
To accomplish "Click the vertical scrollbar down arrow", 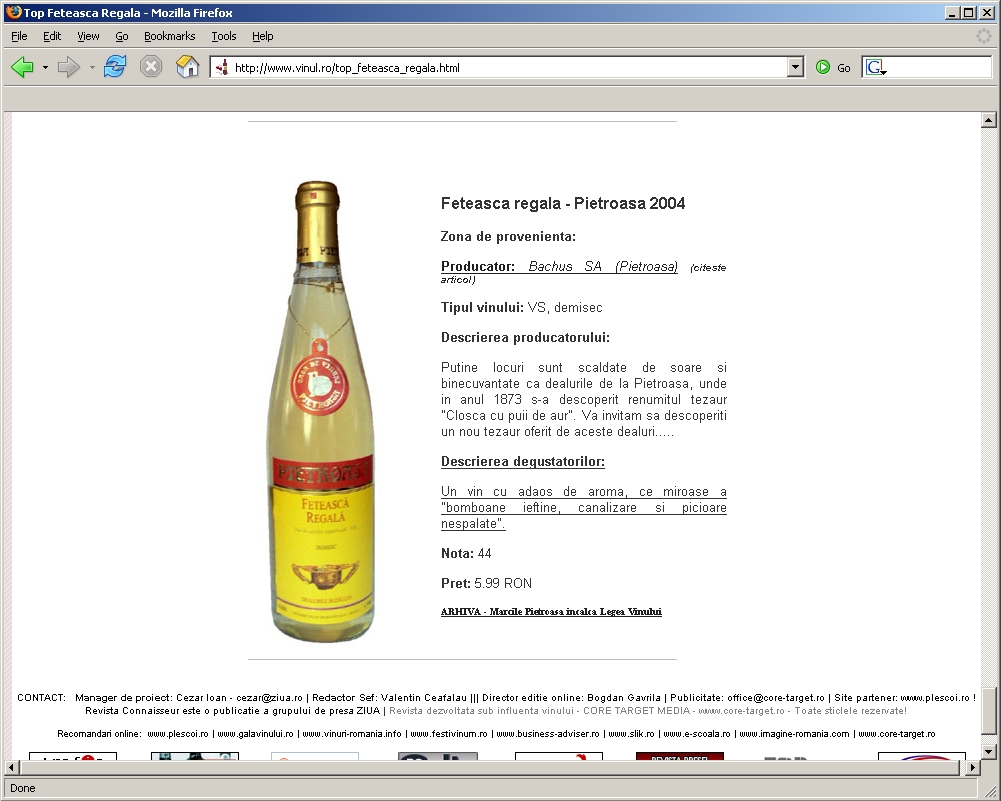I will (989, 751).
